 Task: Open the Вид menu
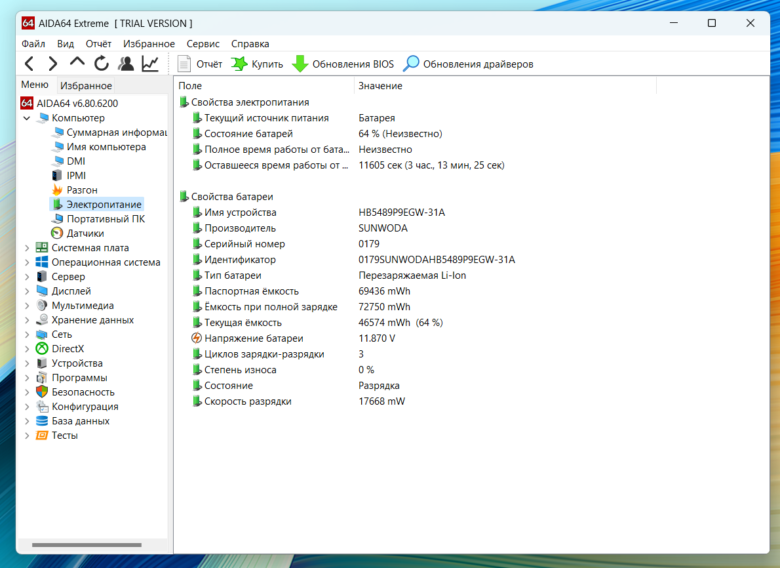tap(65, 44)
